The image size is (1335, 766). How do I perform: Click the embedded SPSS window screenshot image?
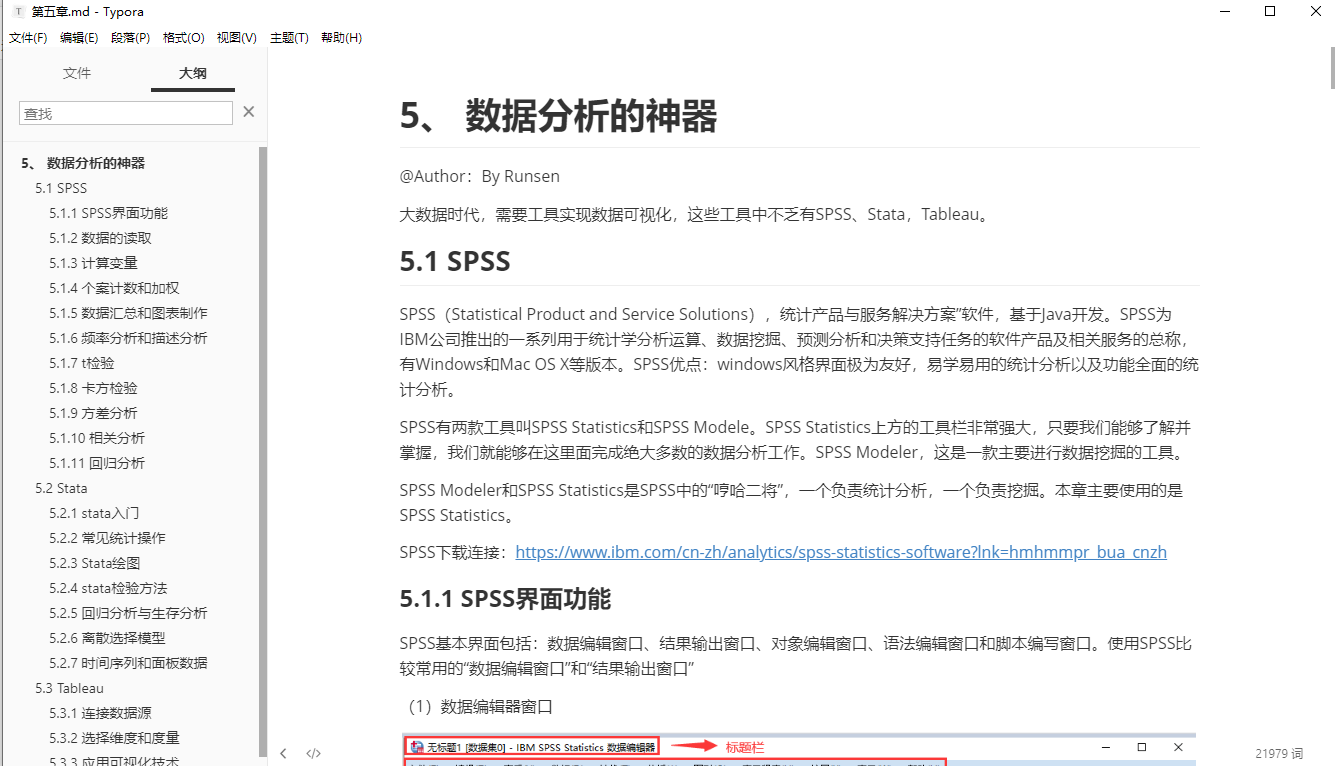(x=799, y=750)
